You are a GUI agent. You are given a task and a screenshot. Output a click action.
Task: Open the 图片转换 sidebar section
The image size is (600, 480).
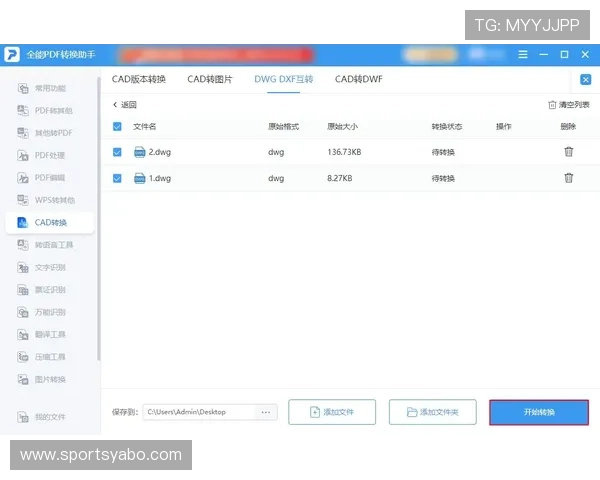click(41, 379)
